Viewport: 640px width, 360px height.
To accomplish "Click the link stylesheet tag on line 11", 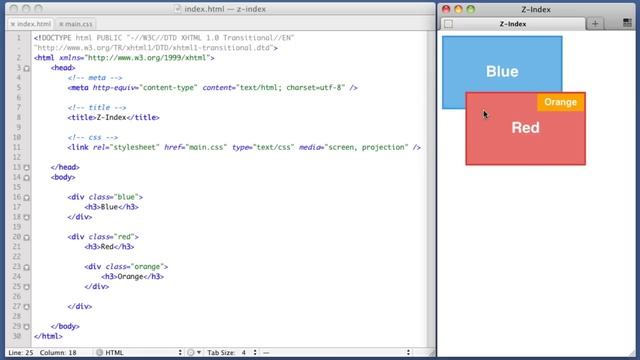I will [x=244, y=147].
